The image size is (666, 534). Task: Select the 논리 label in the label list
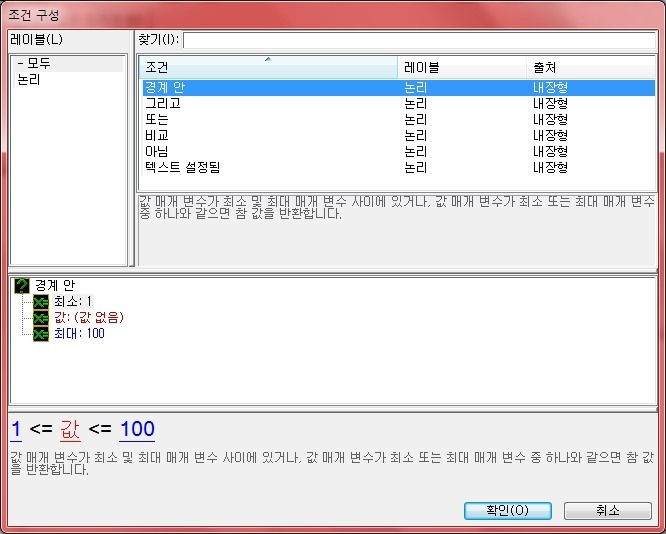pyautogui.click(x=29, y=80)
